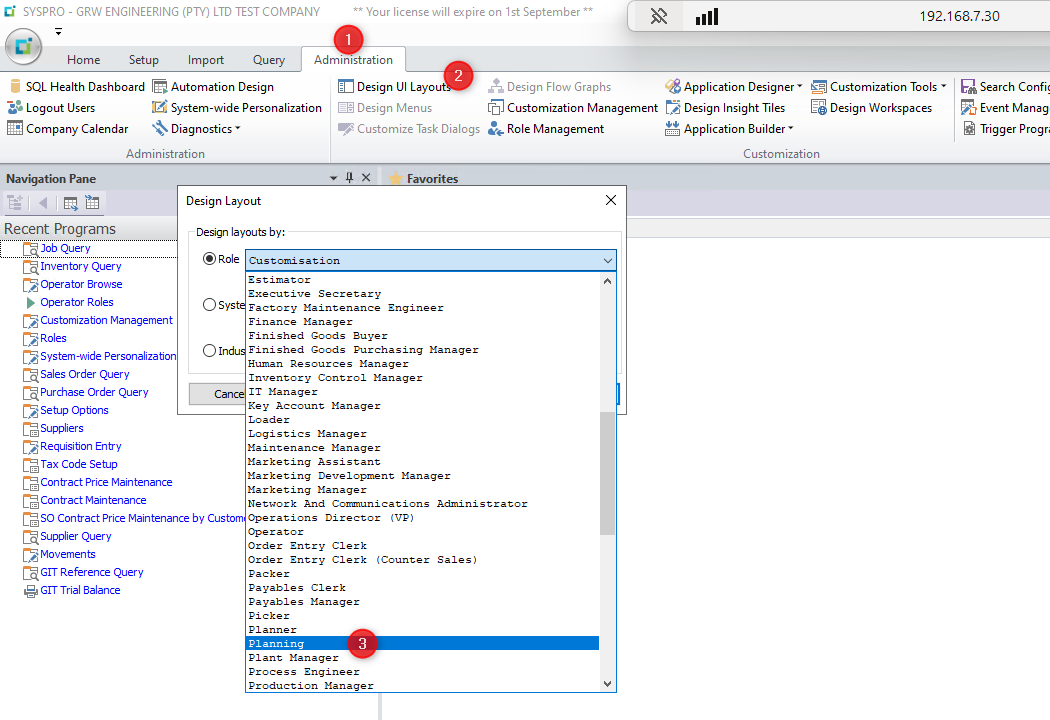
Task: Open SQL Health Dashboard icon
Action: (x=15, y=86)
